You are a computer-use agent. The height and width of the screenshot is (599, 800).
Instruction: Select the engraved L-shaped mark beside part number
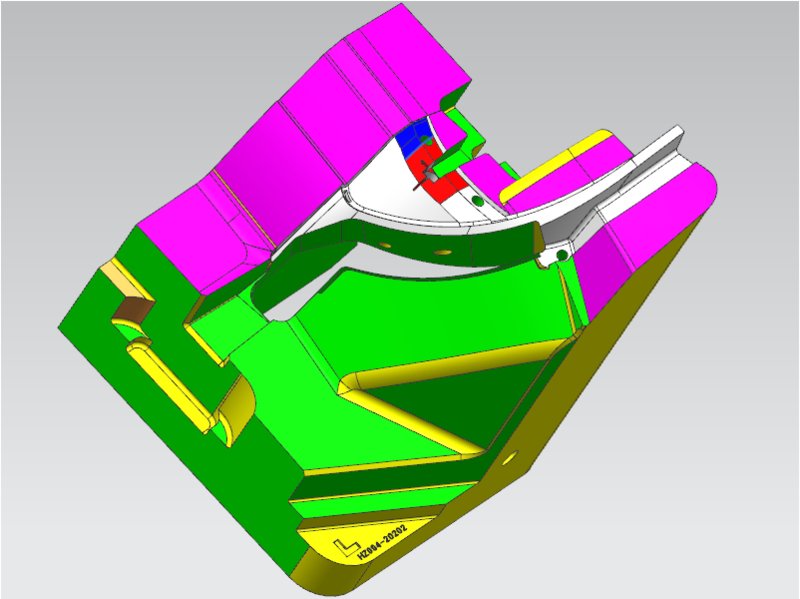(346, 546)
